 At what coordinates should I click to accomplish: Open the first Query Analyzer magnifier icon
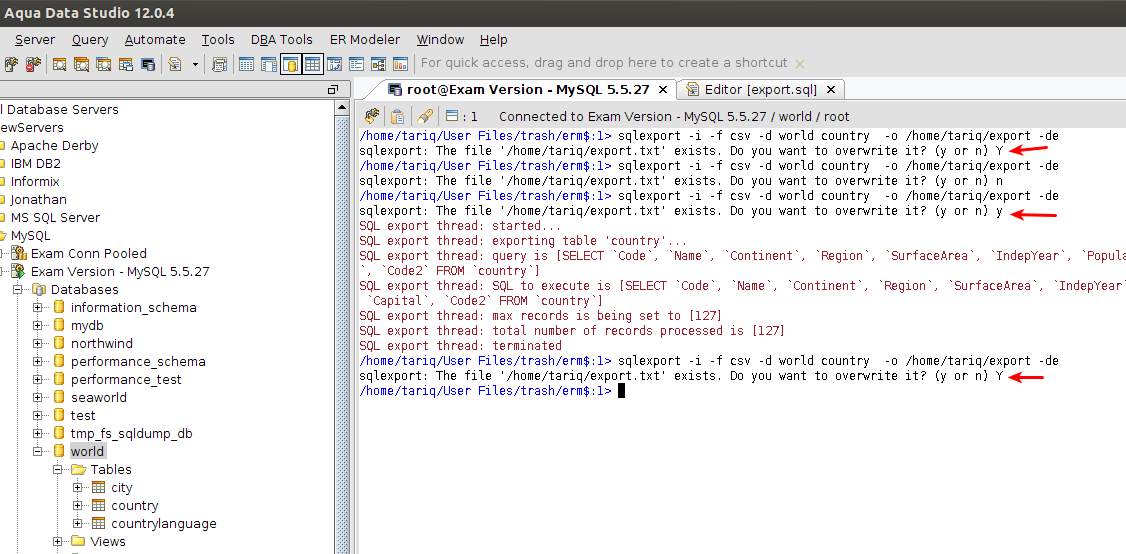[x=60, y=64]
